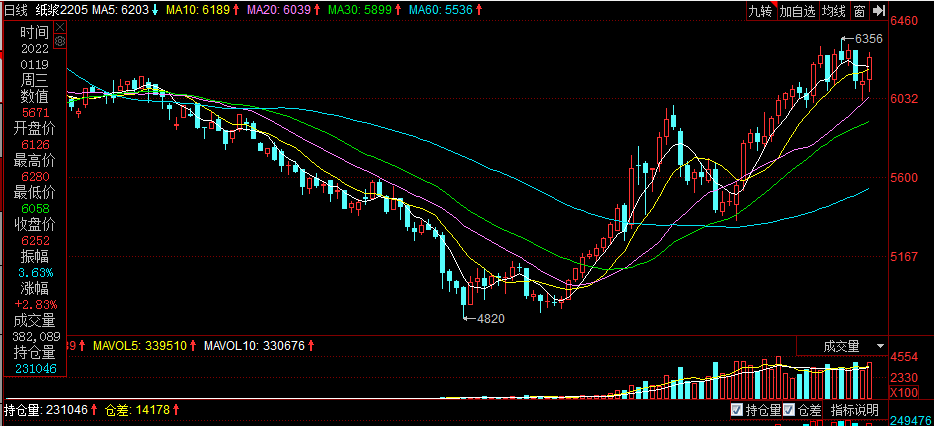Click the 249476 open interest axis value
This screenshot has width=934, height=426.
pos(911,419)
